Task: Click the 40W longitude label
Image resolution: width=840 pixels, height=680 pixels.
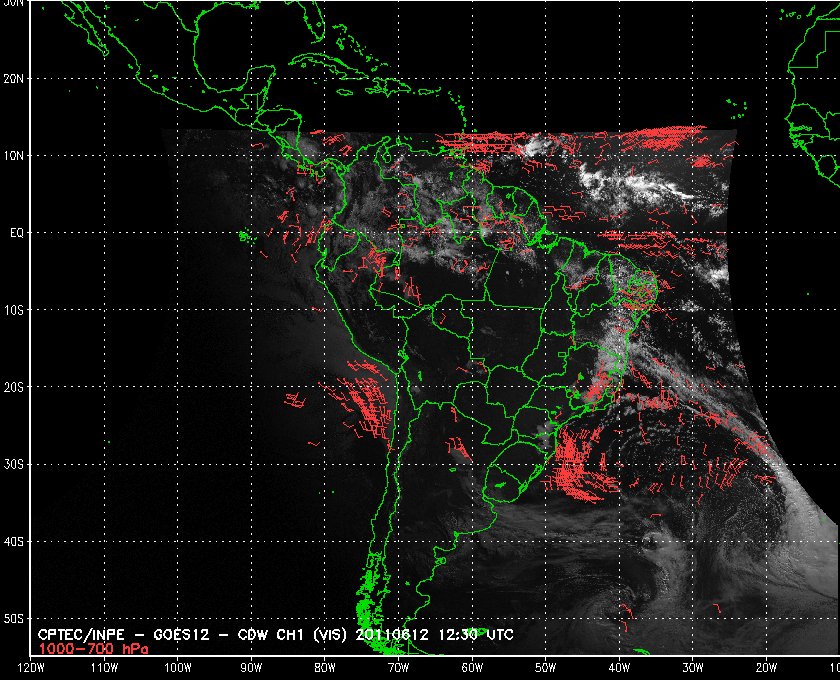Action: tap(619, 667)
